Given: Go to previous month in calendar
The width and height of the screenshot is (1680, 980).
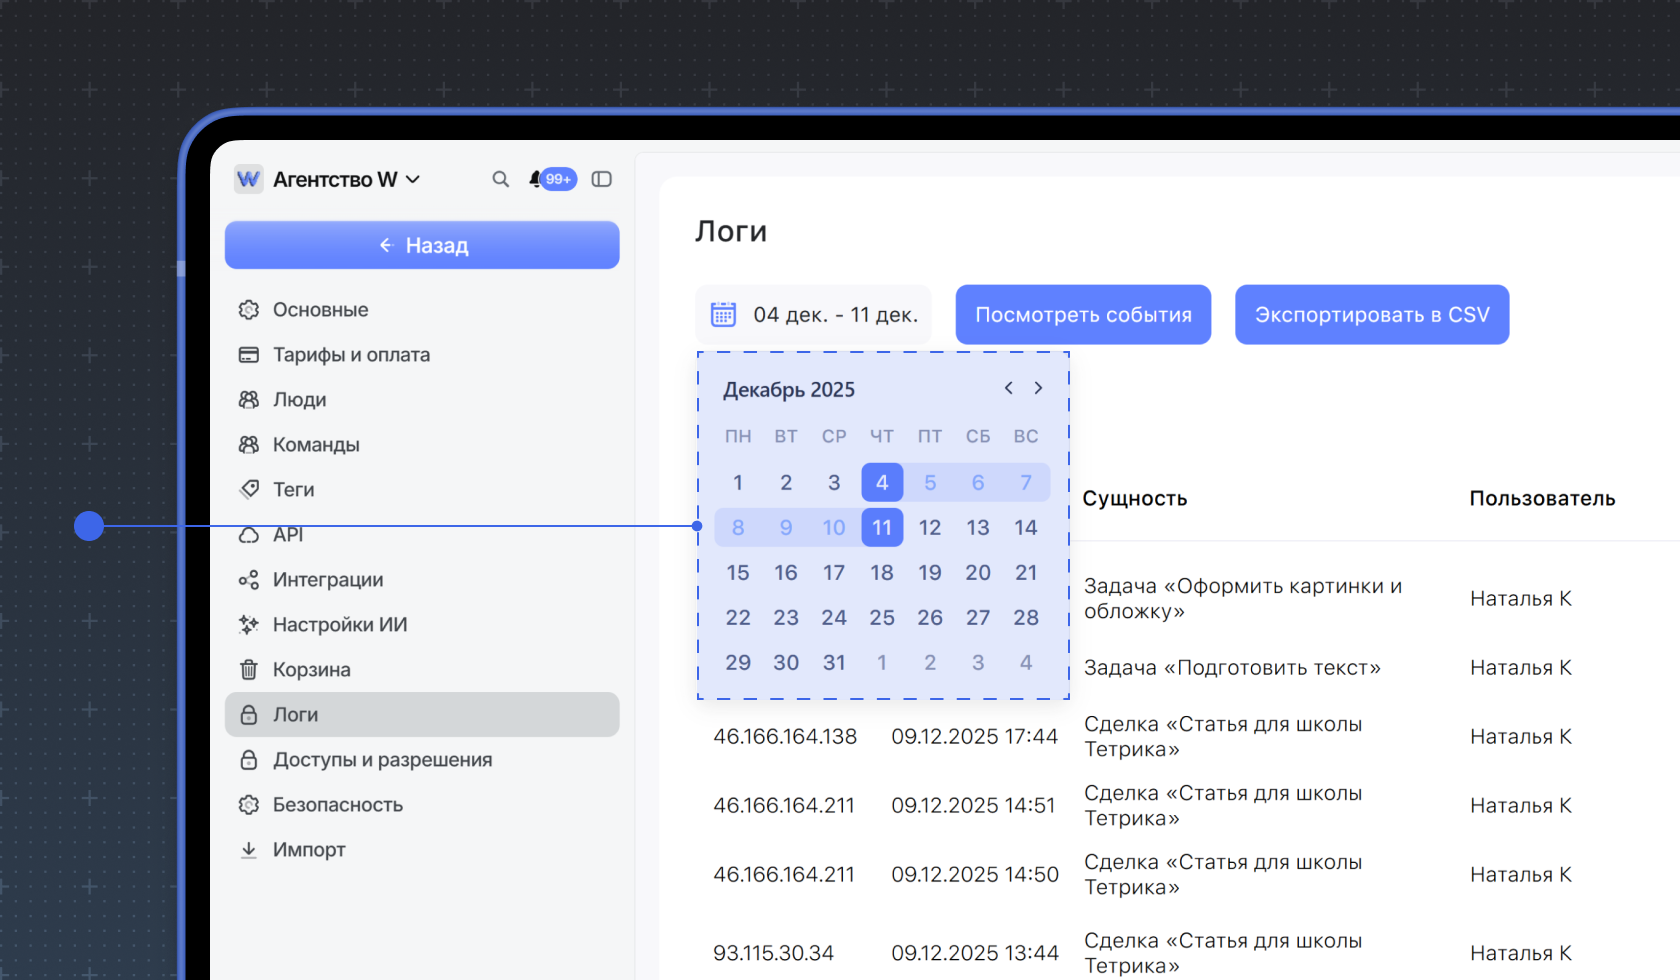Looking at the screenshot, I should click(x=1009, y=388).
